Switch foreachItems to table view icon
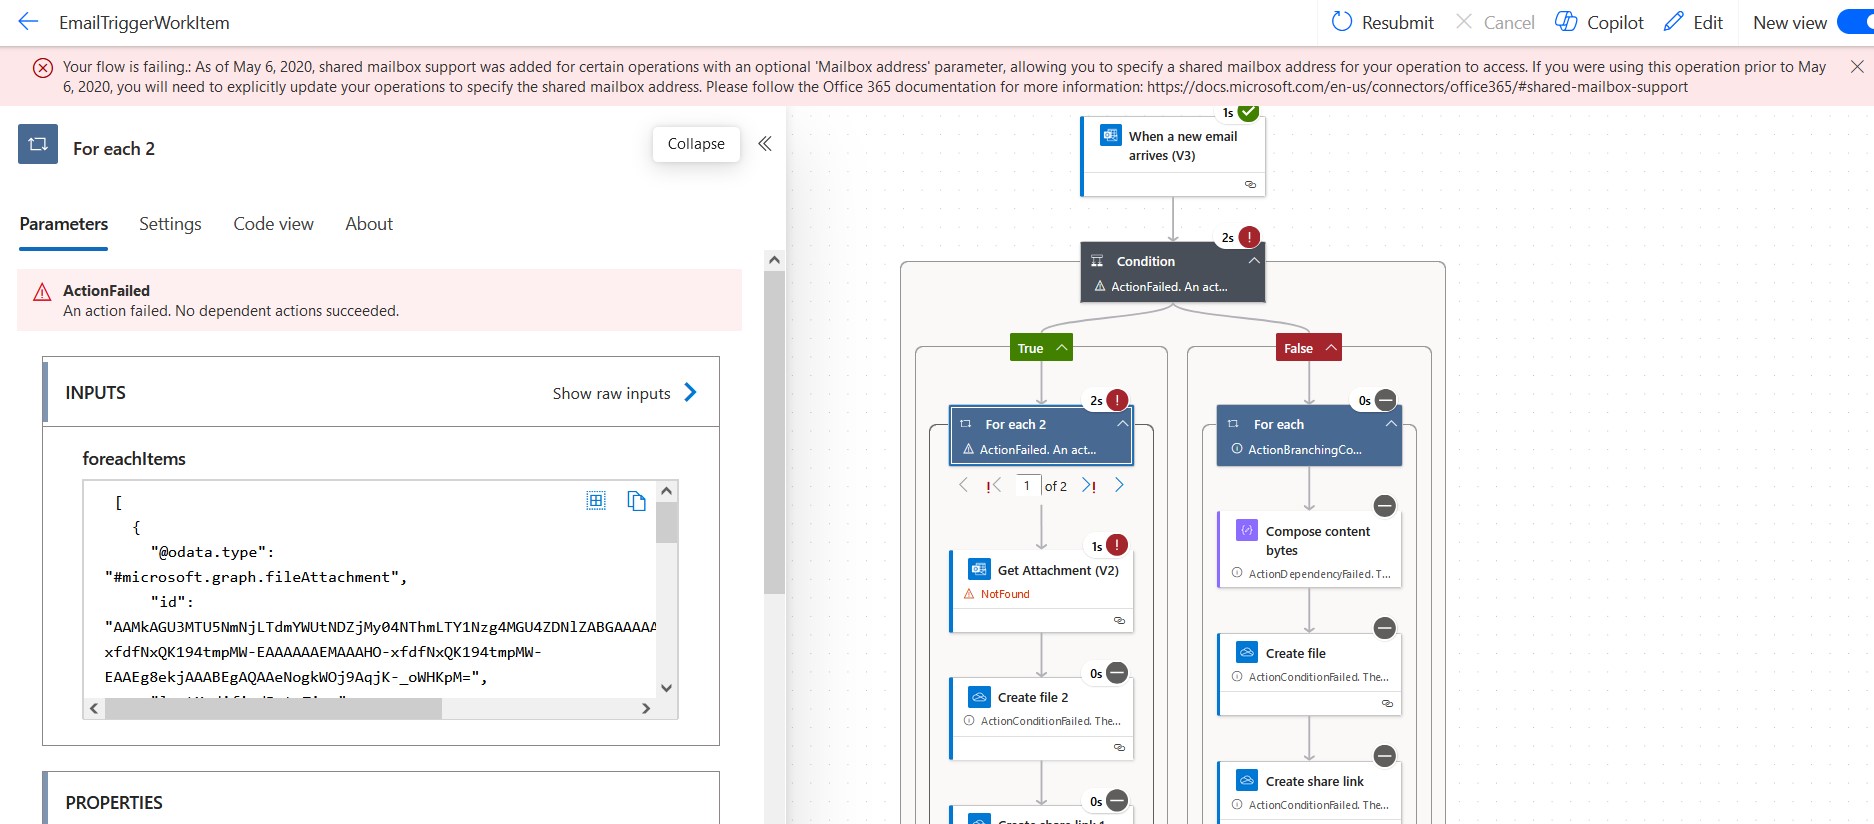Image resolution: width=1874 pixels, height=824 pixels. pyautogui.click(x=596, y=500)
